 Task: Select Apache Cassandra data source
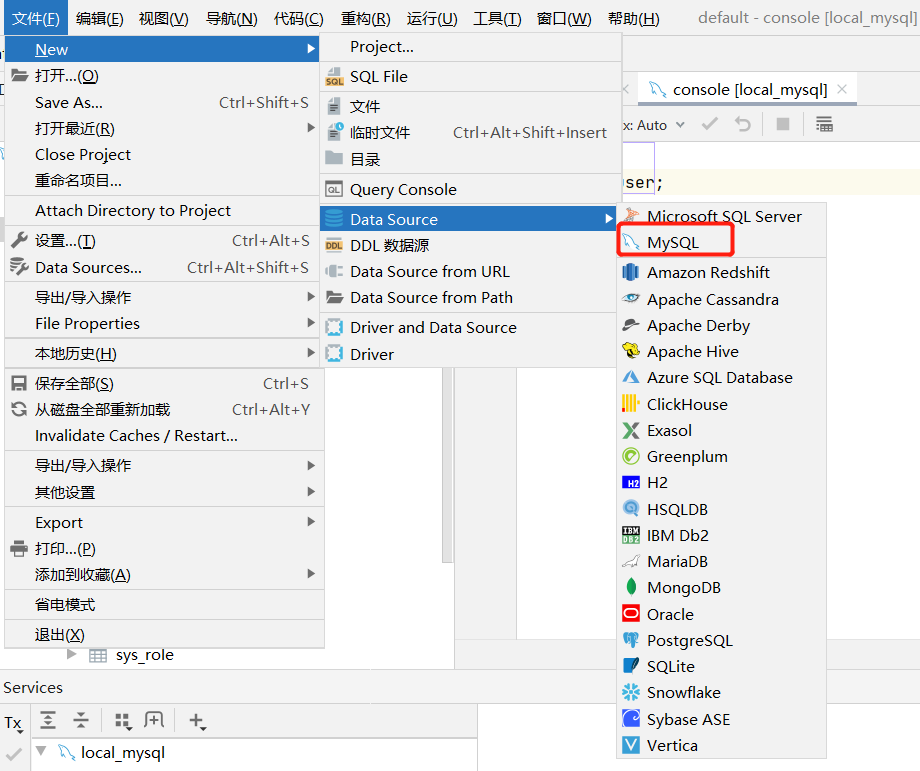coord(722,299)
